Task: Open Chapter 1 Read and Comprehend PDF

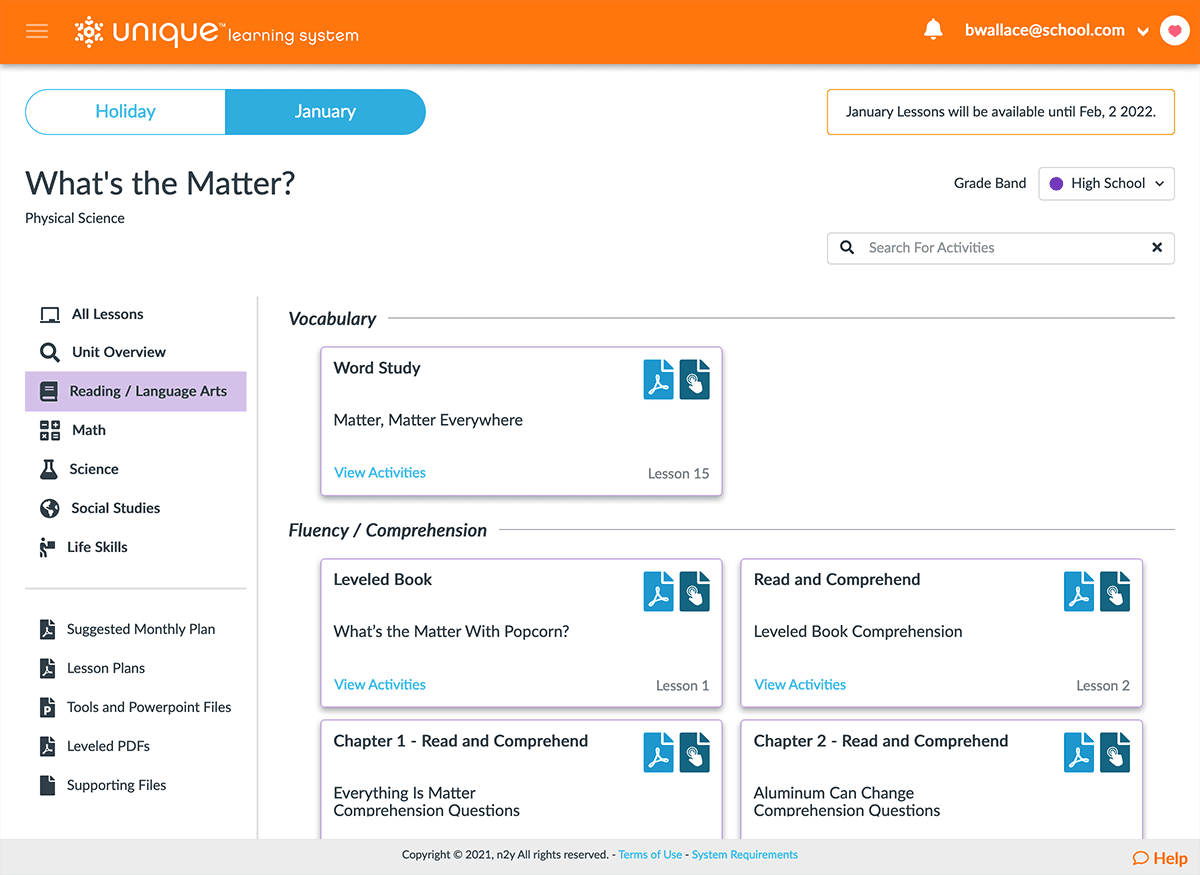Action: 658,753
